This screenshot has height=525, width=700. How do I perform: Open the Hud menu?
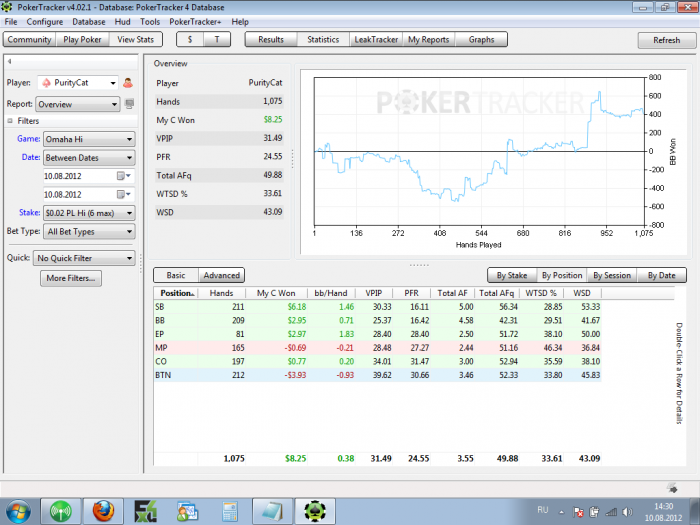pos(122,22)
